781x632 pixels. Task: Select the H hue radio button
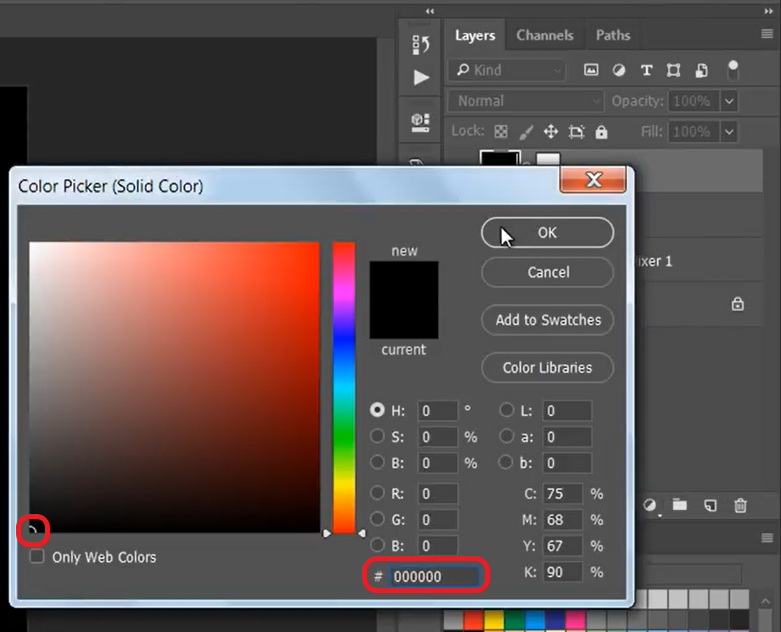click(x=378, y=410)
